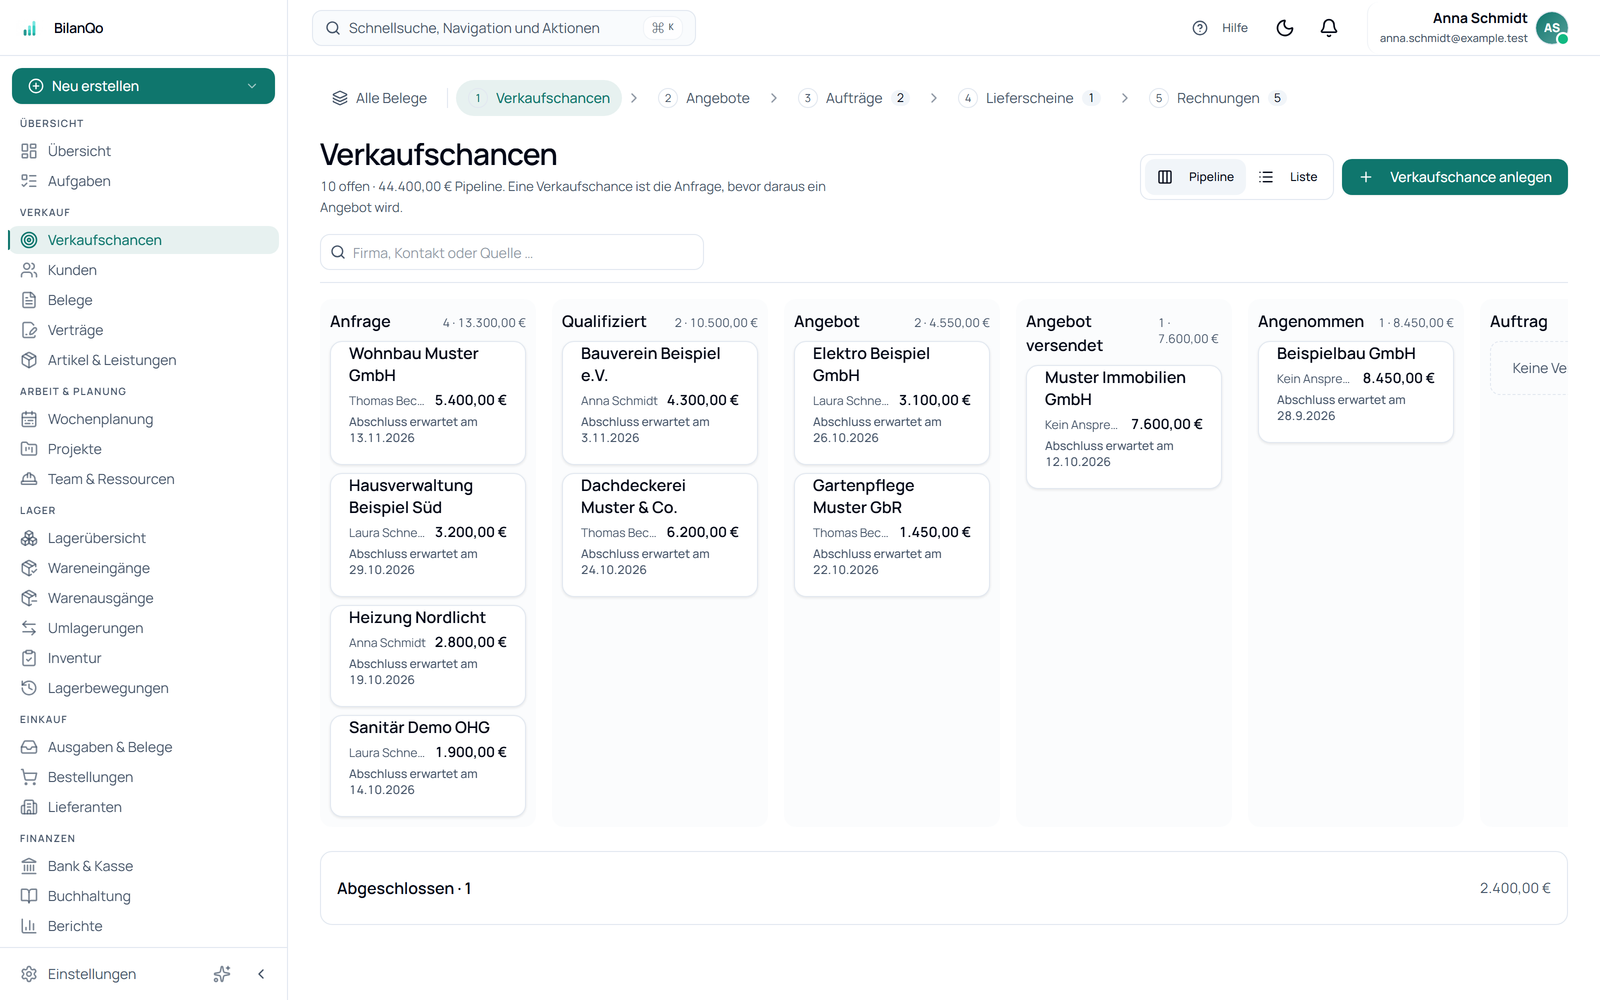Expand the Abgeschlossen section
This screenshot has width=1600, height=1000.
pos(943,888)
